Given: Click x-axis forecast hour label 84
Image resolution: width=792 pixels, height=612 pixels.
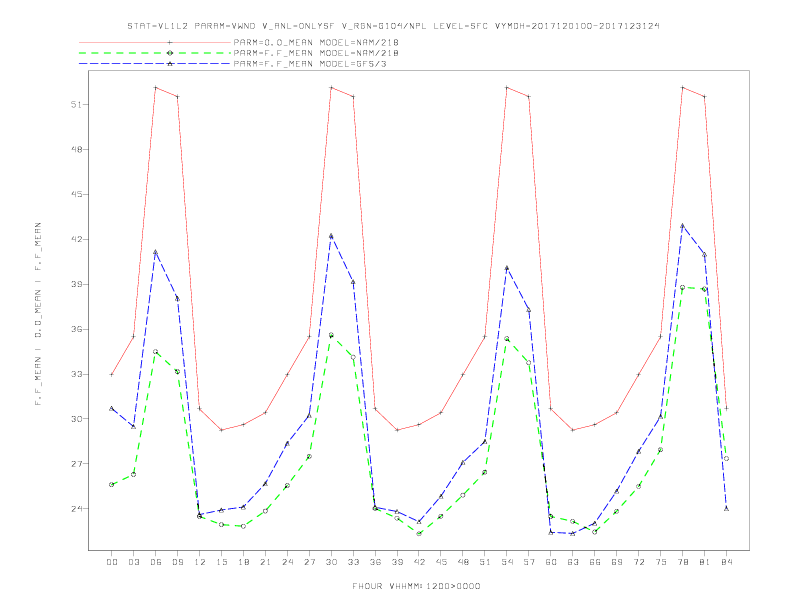Looking at the screenshot, I should point(726,562).
